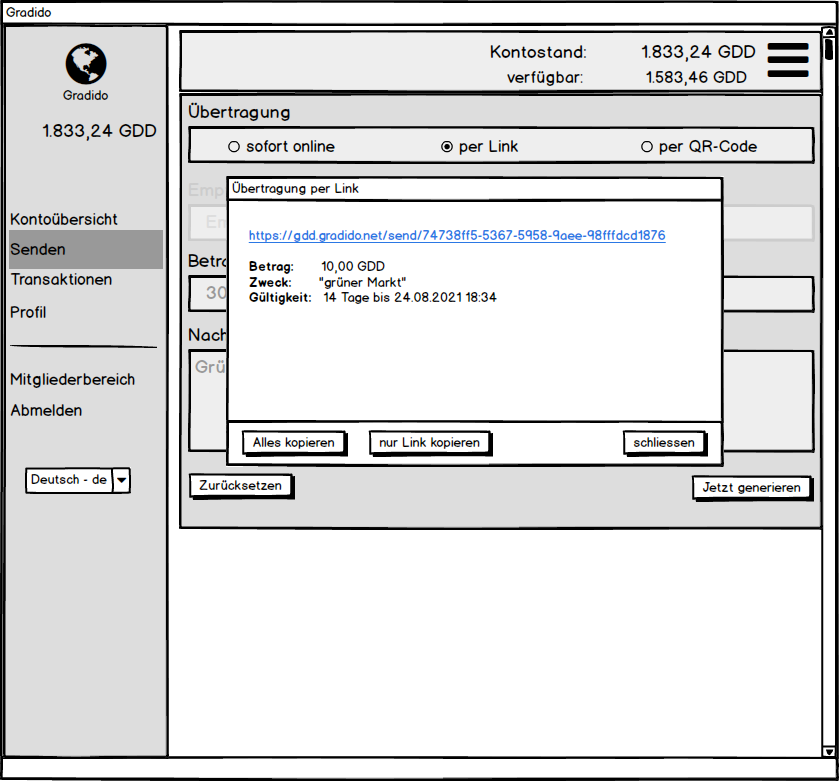Image resolution: width=839 pixels, height=781 pixels.
Task: Navigate to Mitgliederbereich
Action: coord(72,379)
